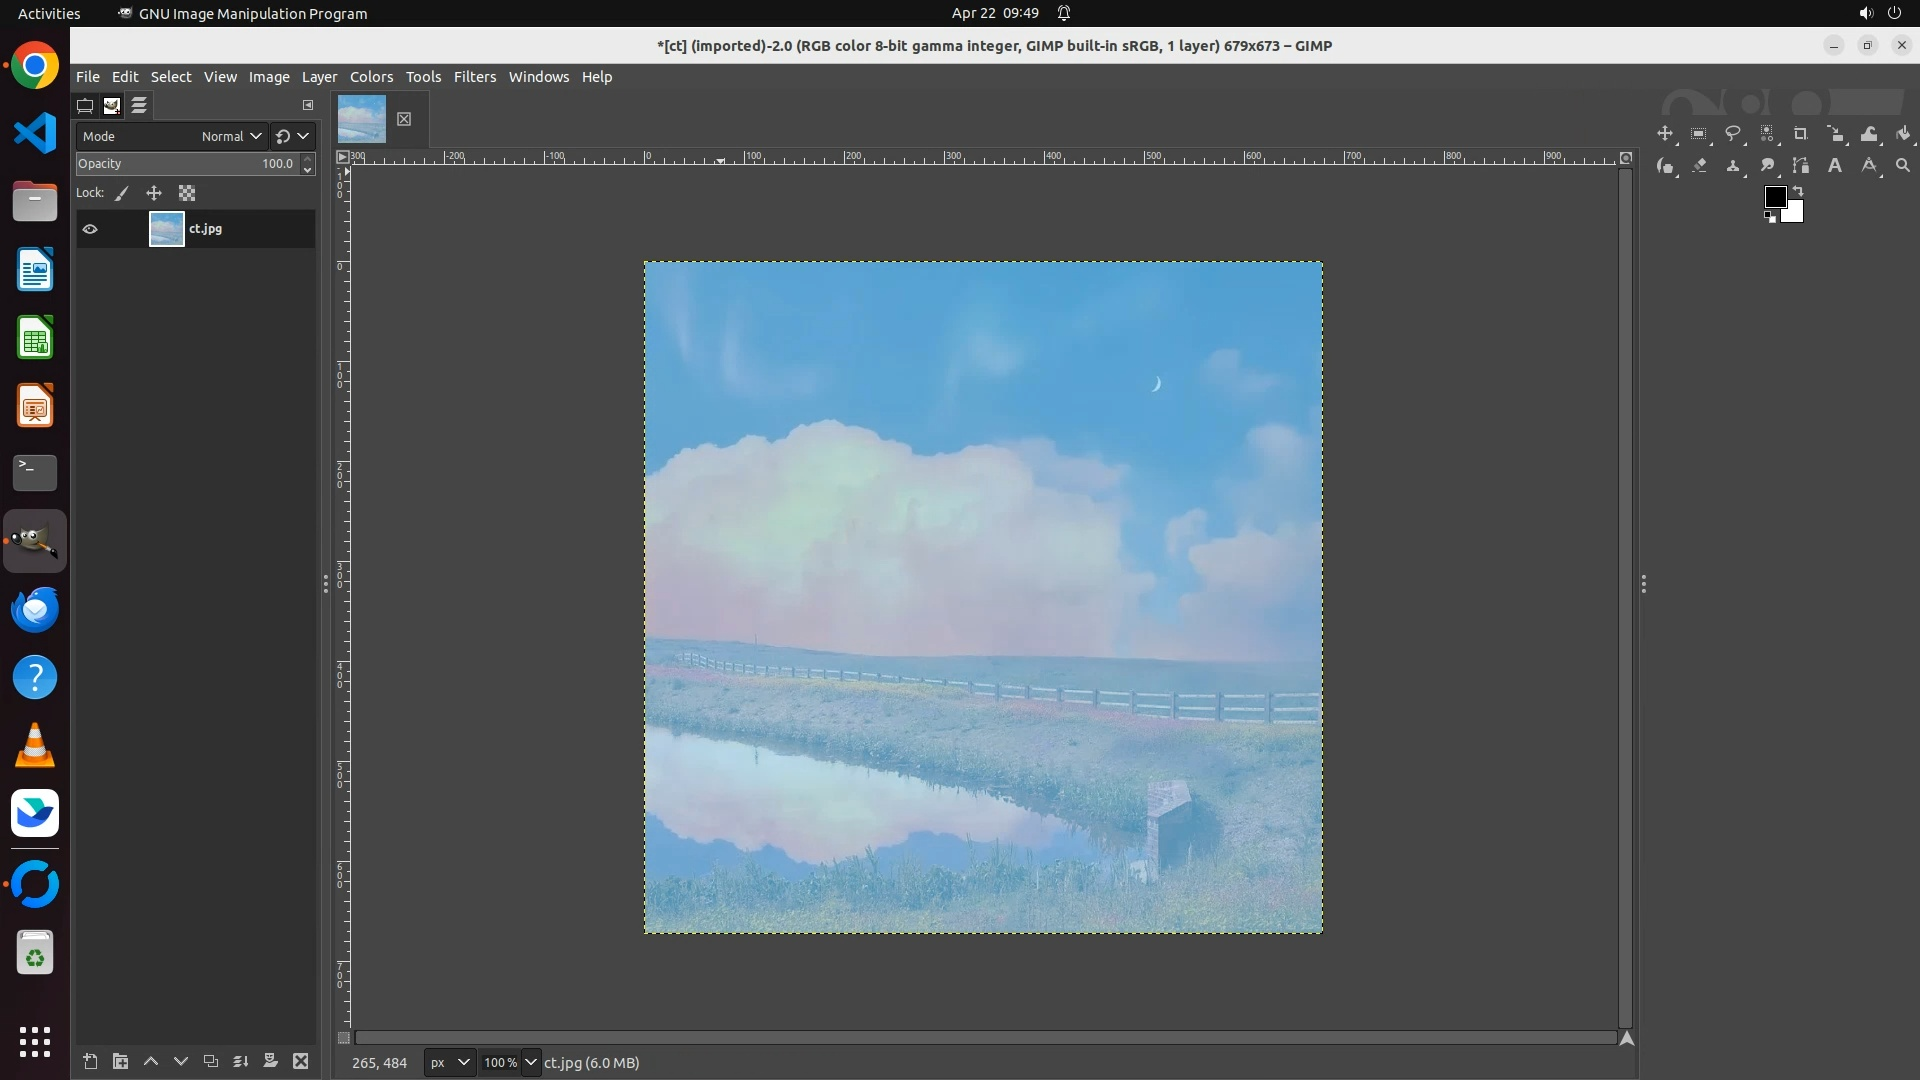The image size is (1920, 1080).
Task: Open the zoom percentage 100% dropdown
Action: (530, 1062)
